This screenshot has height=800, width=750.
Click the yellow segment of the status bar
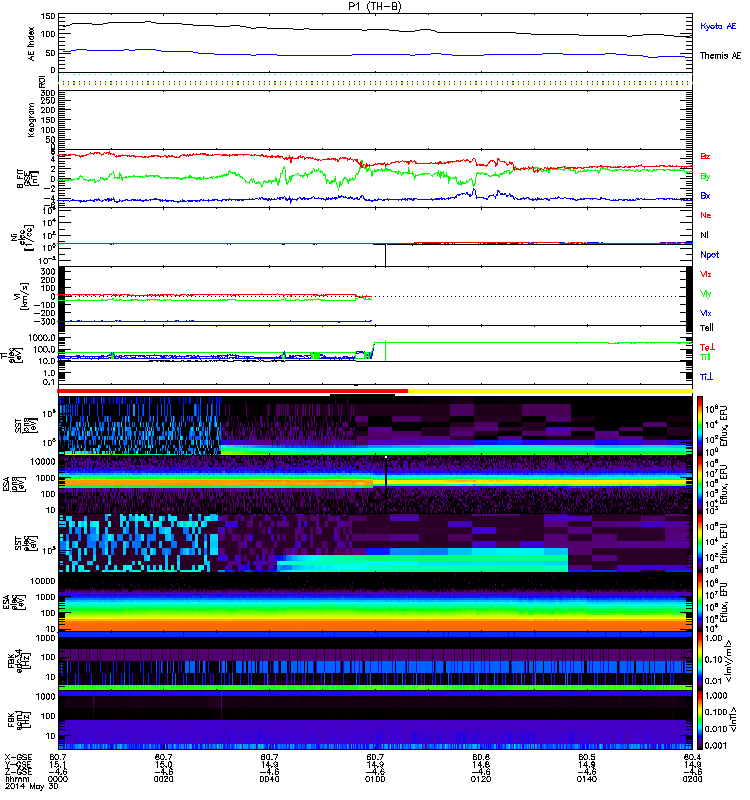(550, 390)
